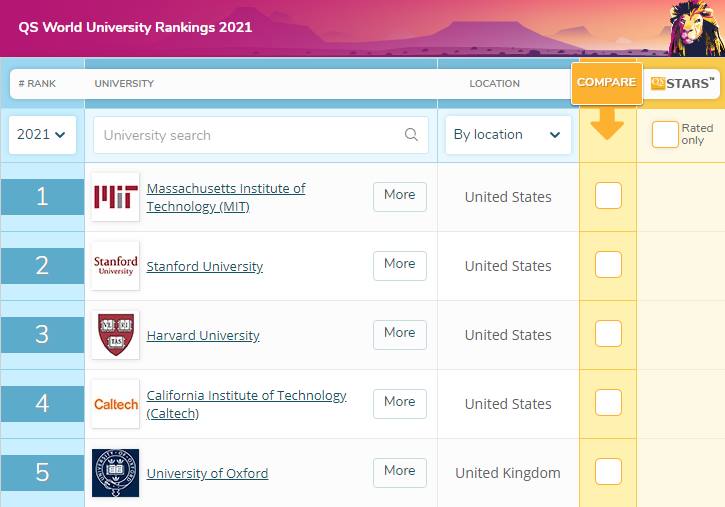725x507 pixels.
Task: Click the Stanford University logo
Action: [116, 266]
